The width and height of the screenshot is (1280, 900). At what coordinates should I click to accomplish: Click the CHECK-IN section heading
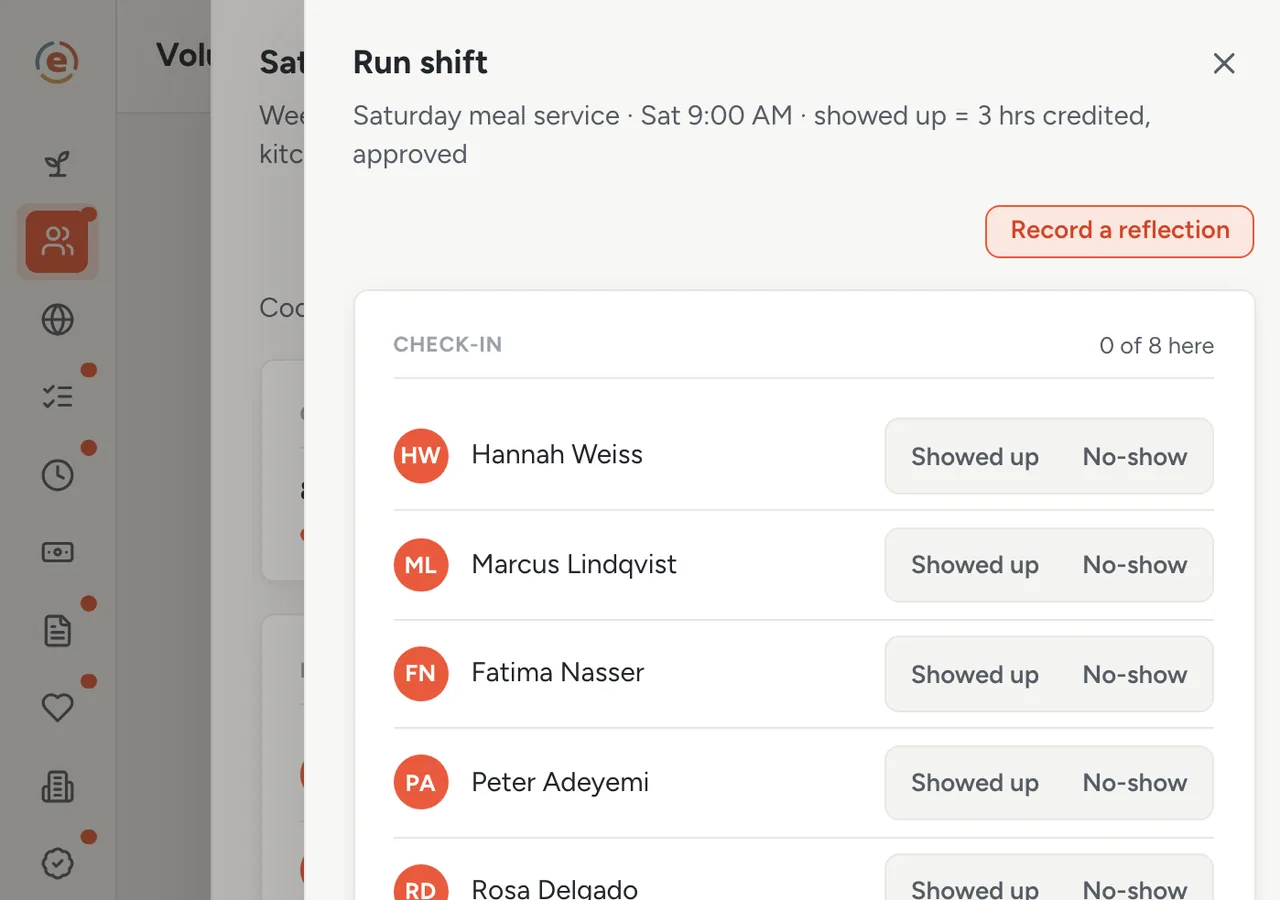tap(448, 345)
